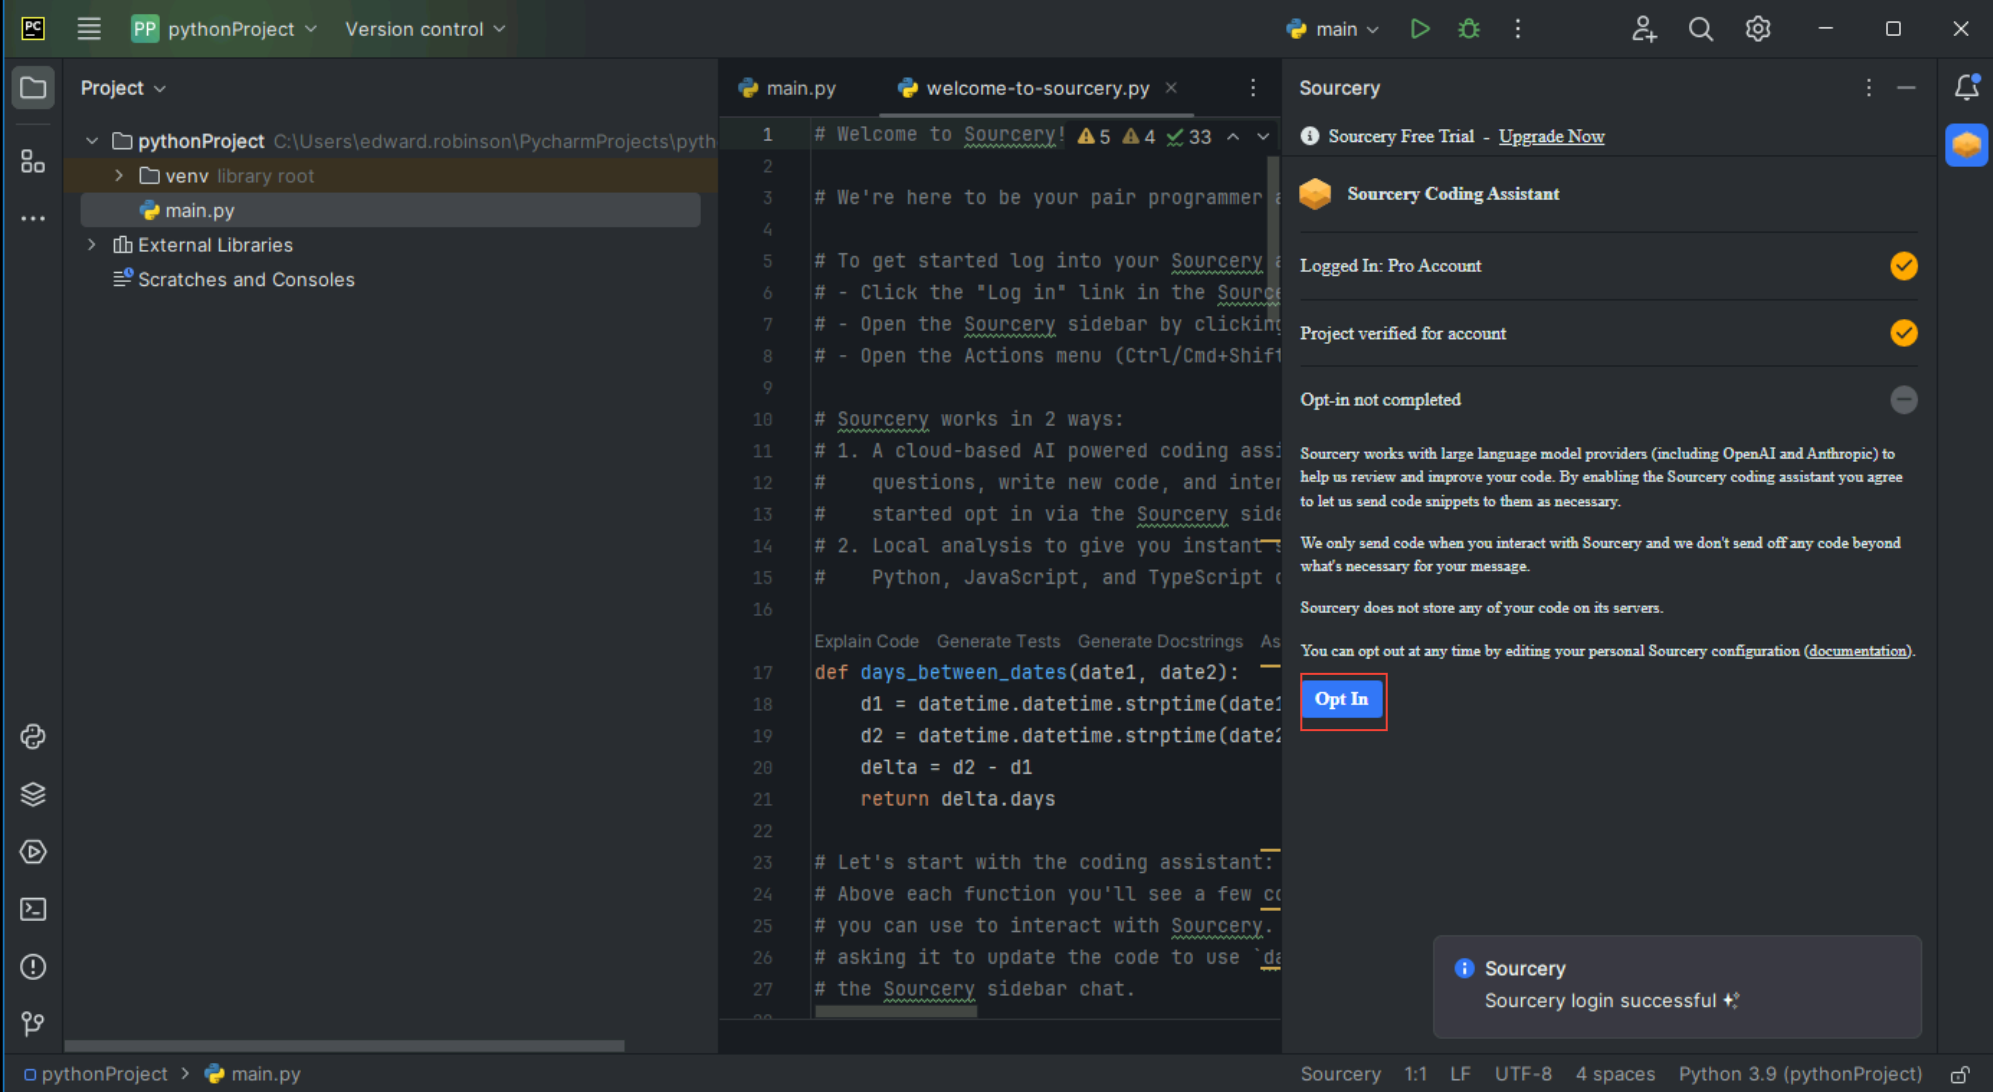Expand the venv folder
Screen dimensions: 1993x1092
(119, 176)
